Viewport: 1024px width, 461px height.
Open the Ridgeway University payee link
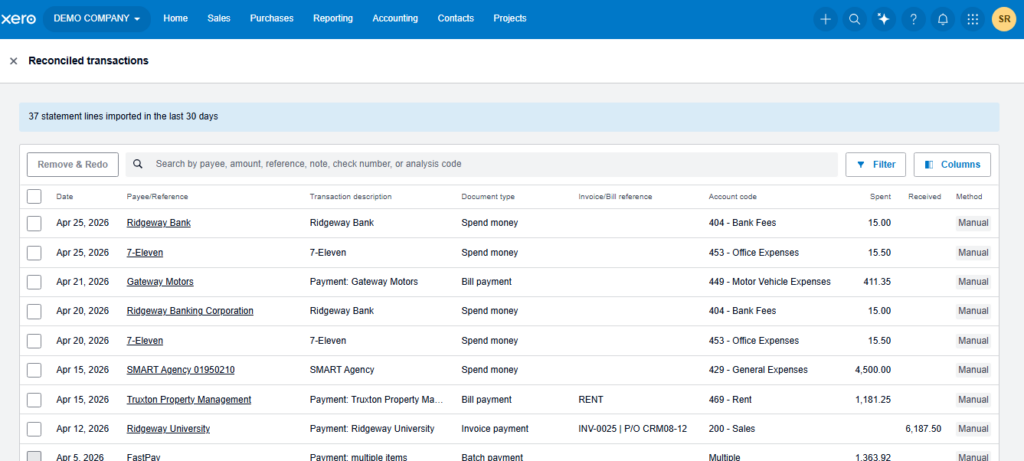pyautogui.click(x=168, y=428)
